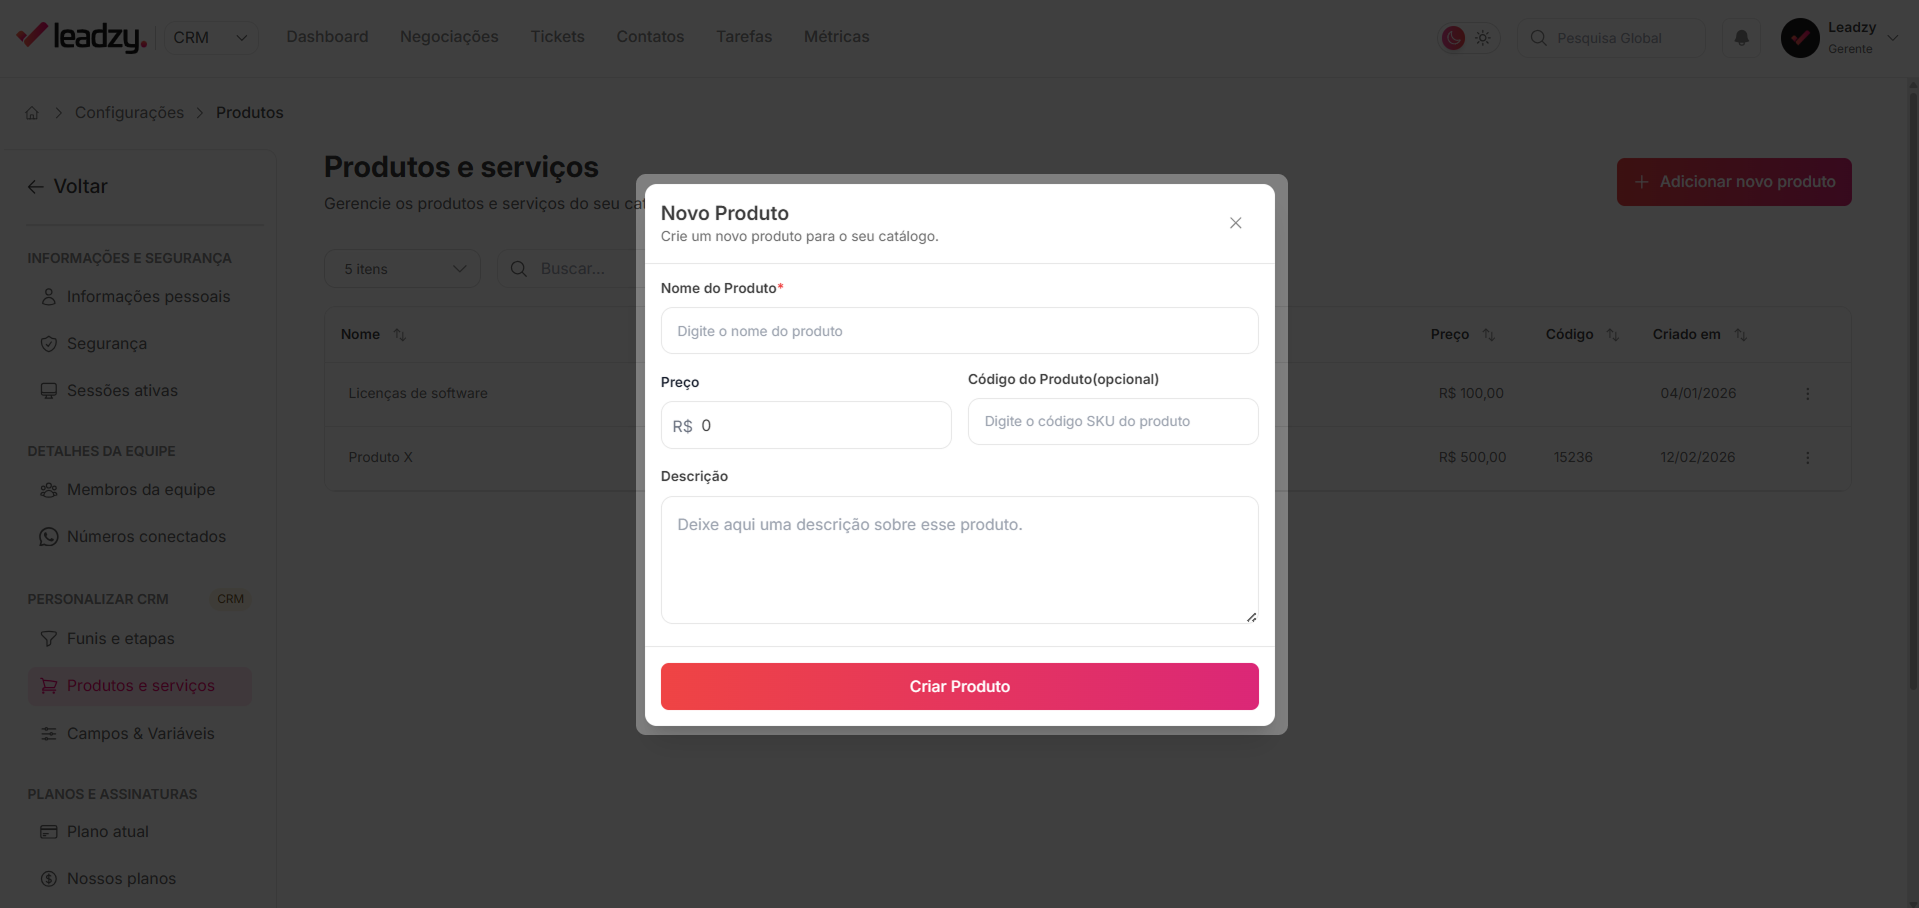Viewport: 1919px width, 908px height.
Task: Click the 12/02/2026 created date cell
Action: tap(1698, 458)
